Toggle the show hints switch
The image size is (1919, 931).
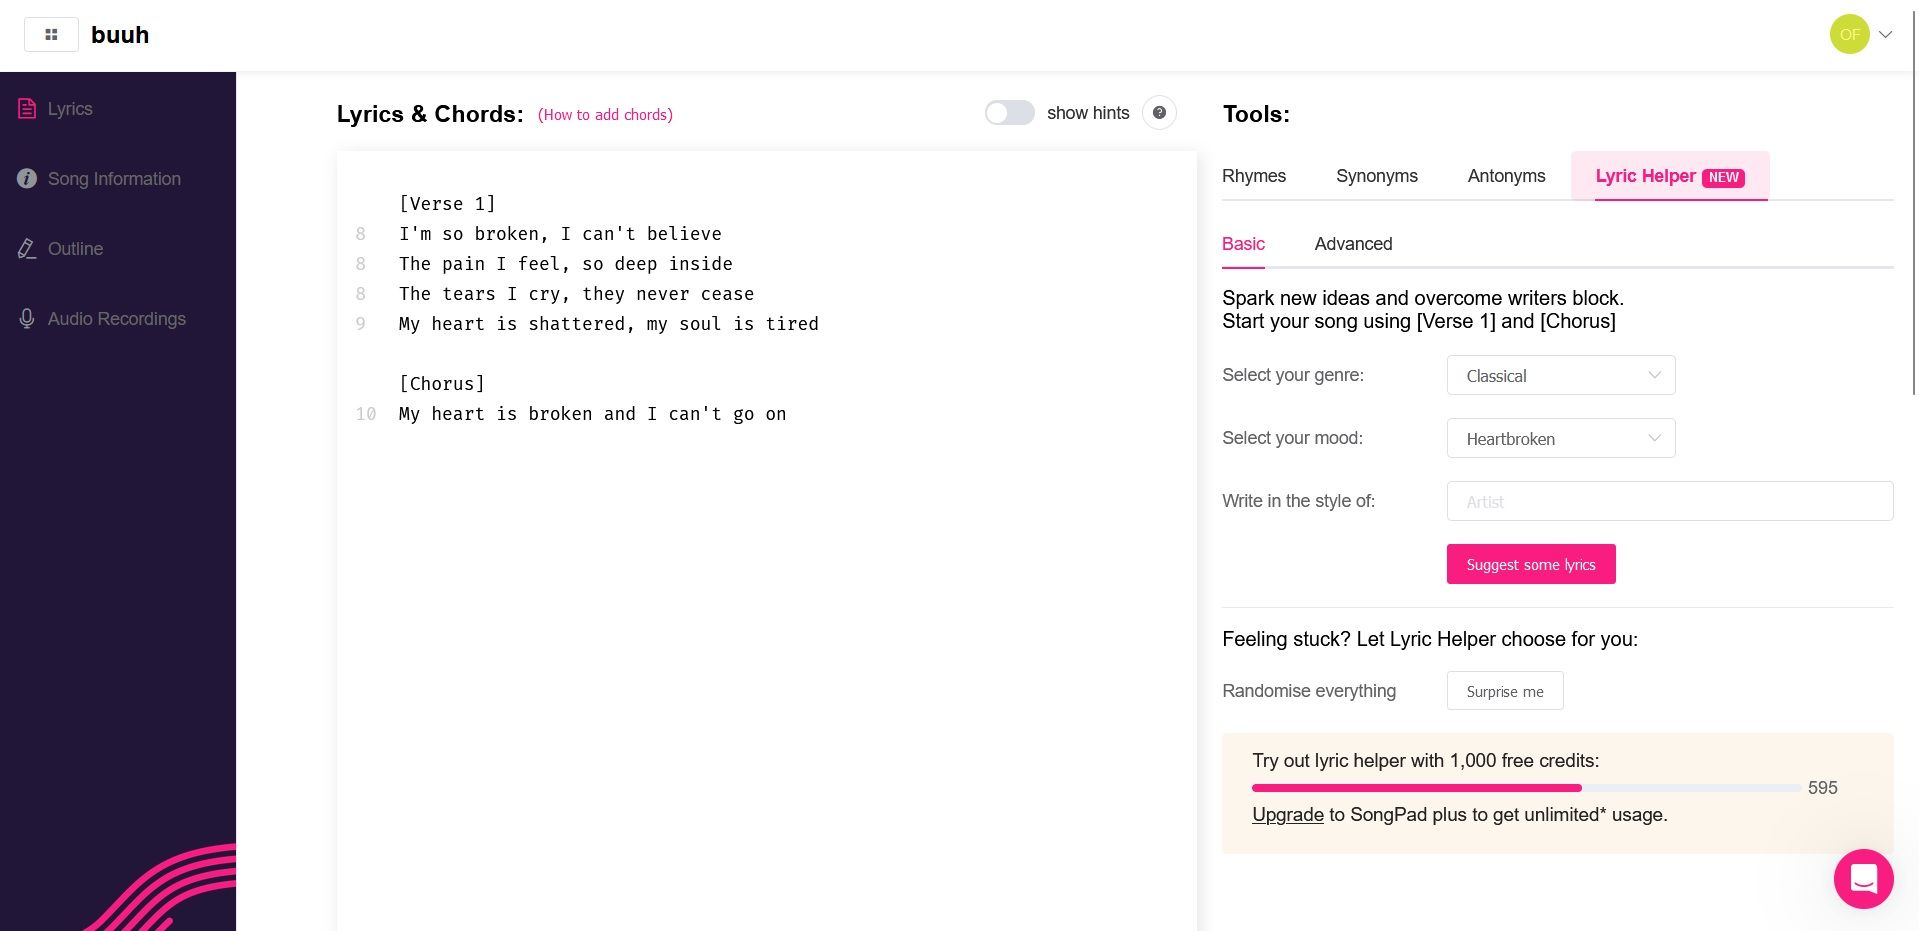(x=1009, y=113)
